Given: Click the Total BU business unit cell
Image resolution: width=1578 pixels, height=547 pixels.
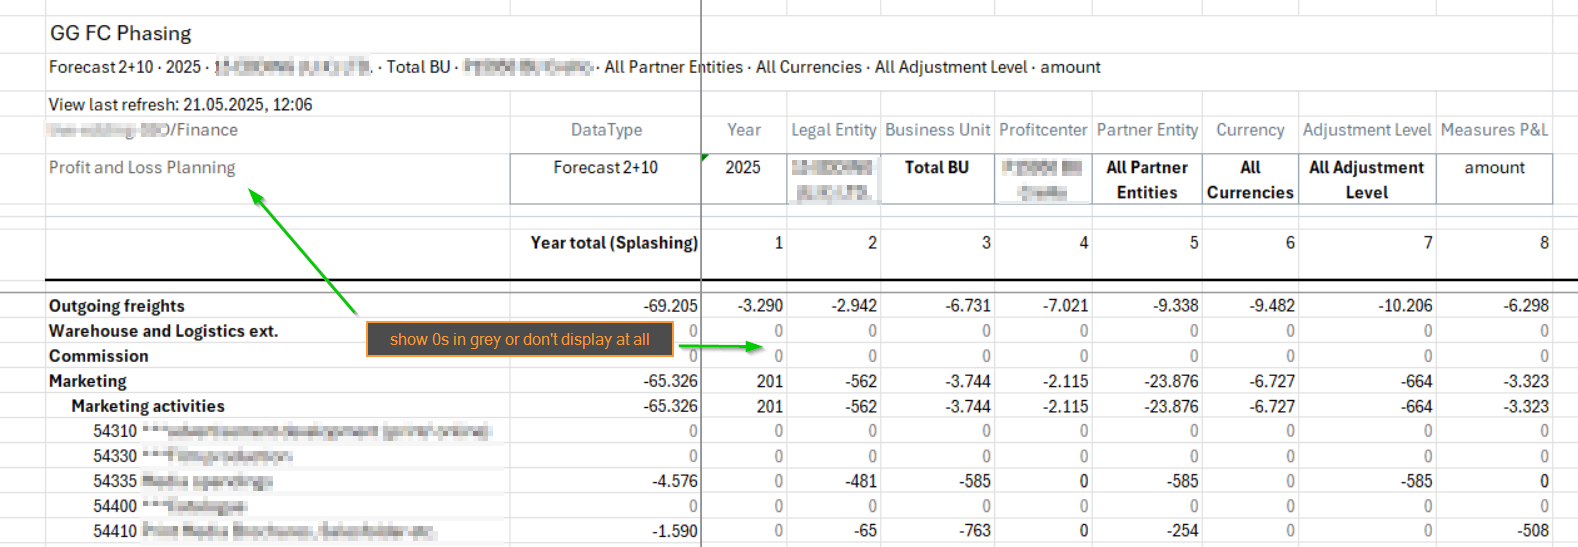Looking at the screenshot, I should pyautogui.click(x=936, y=168).
